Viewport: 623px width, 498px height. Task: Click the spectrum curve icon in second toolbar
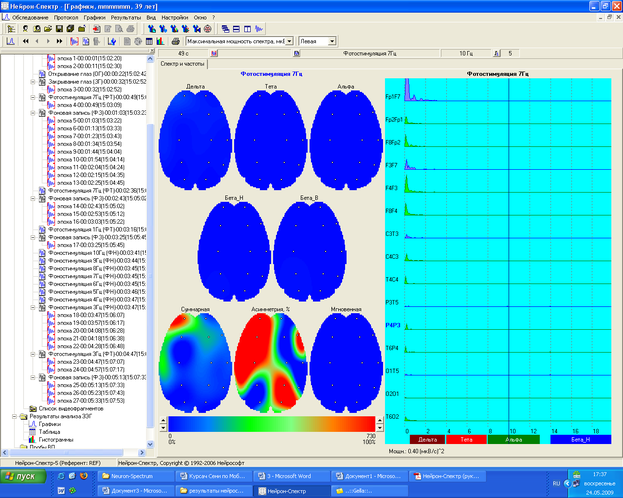coord(11,41)
